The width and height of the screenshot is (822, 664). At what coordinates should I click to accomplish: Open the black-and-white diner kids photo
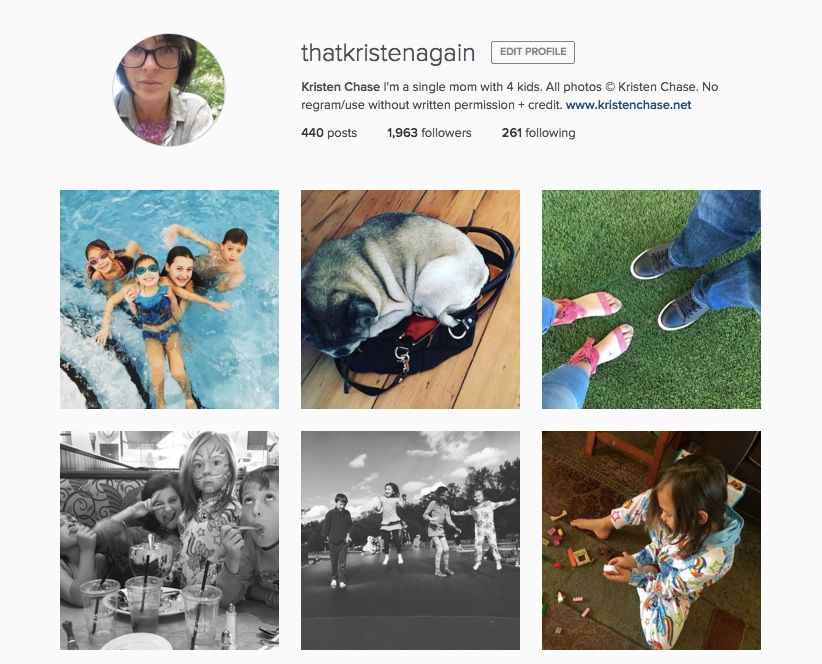click(169, 540)
